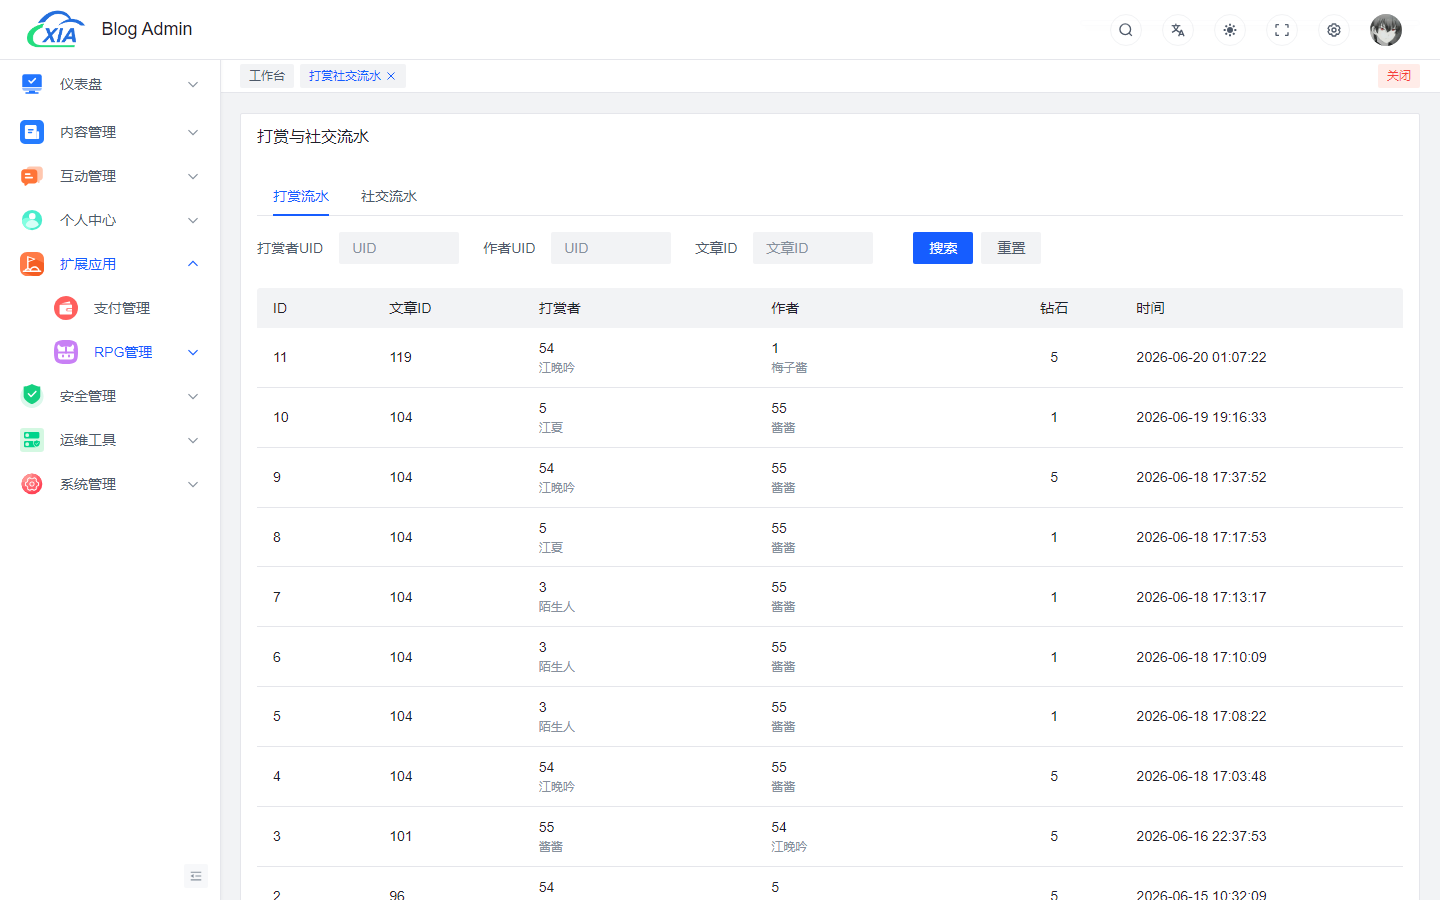Viewport: 1440px width, 900px height.
Task: Click the 重置 button
Action: pyautogui.click(x=1011, y=248)
